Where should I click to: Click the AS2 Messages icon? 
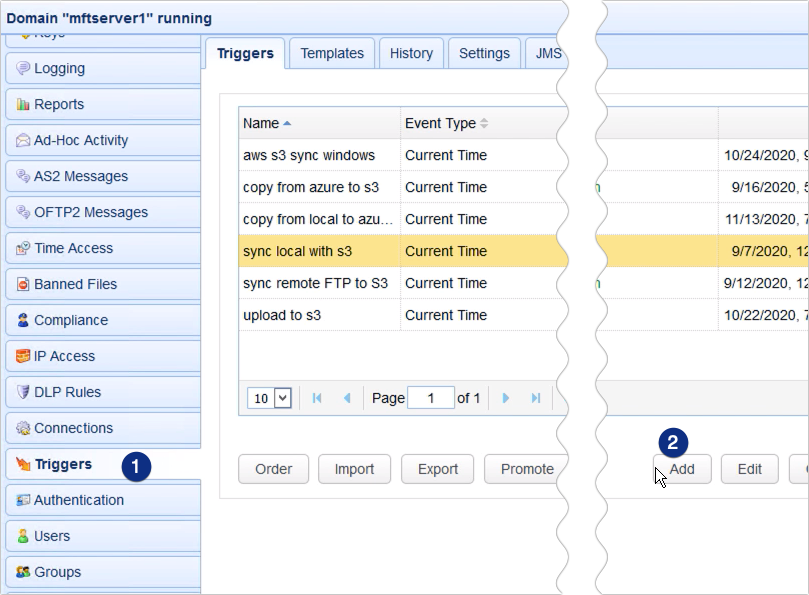[23, 177]
